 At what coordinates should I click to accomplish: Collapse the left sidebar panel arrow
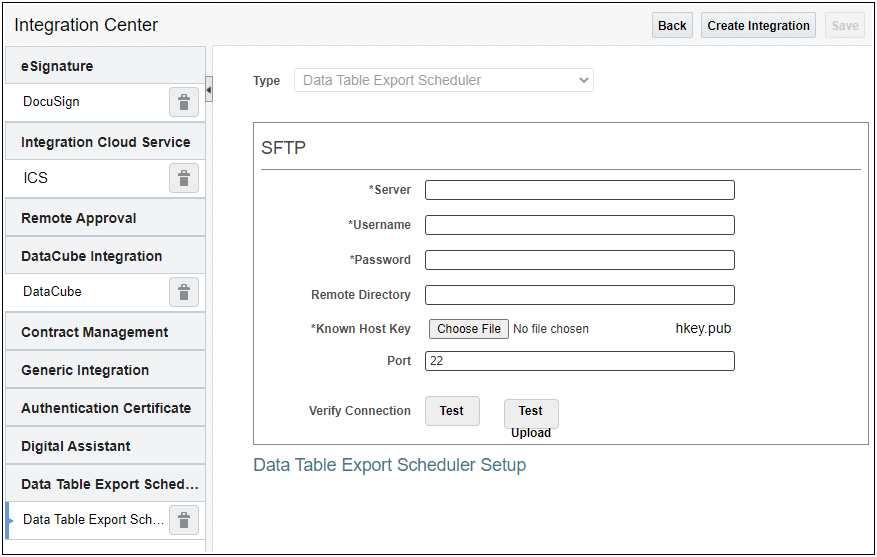(x=209, y=89)
